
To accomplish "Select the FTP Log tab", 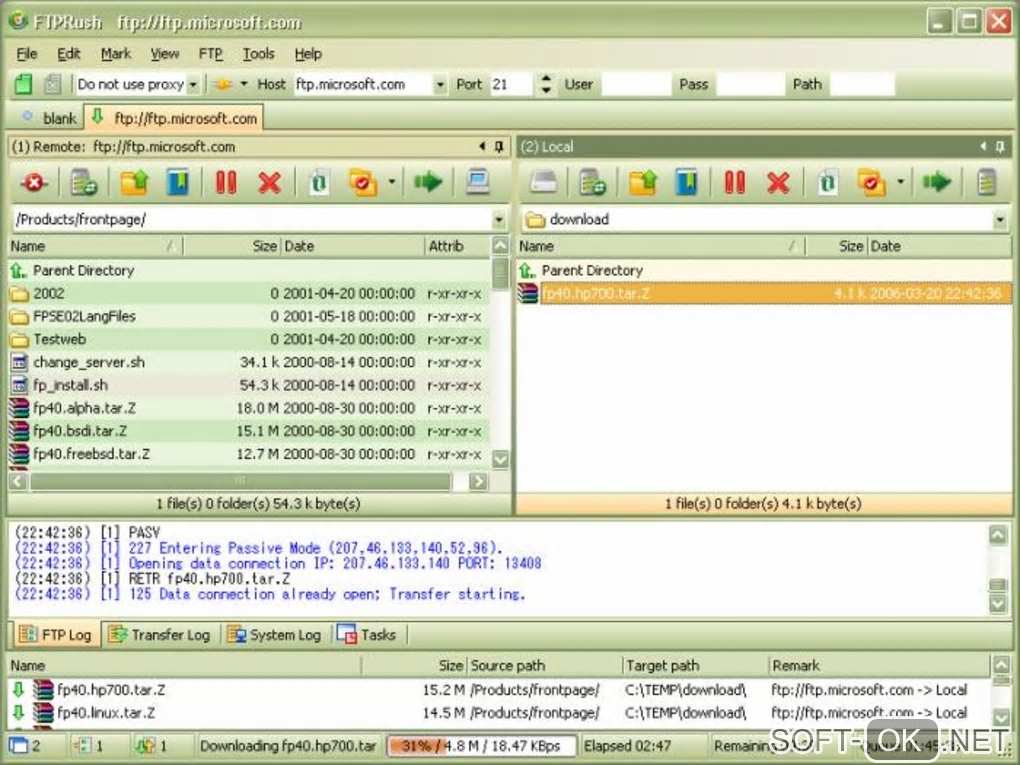I will tap(55, 634).
